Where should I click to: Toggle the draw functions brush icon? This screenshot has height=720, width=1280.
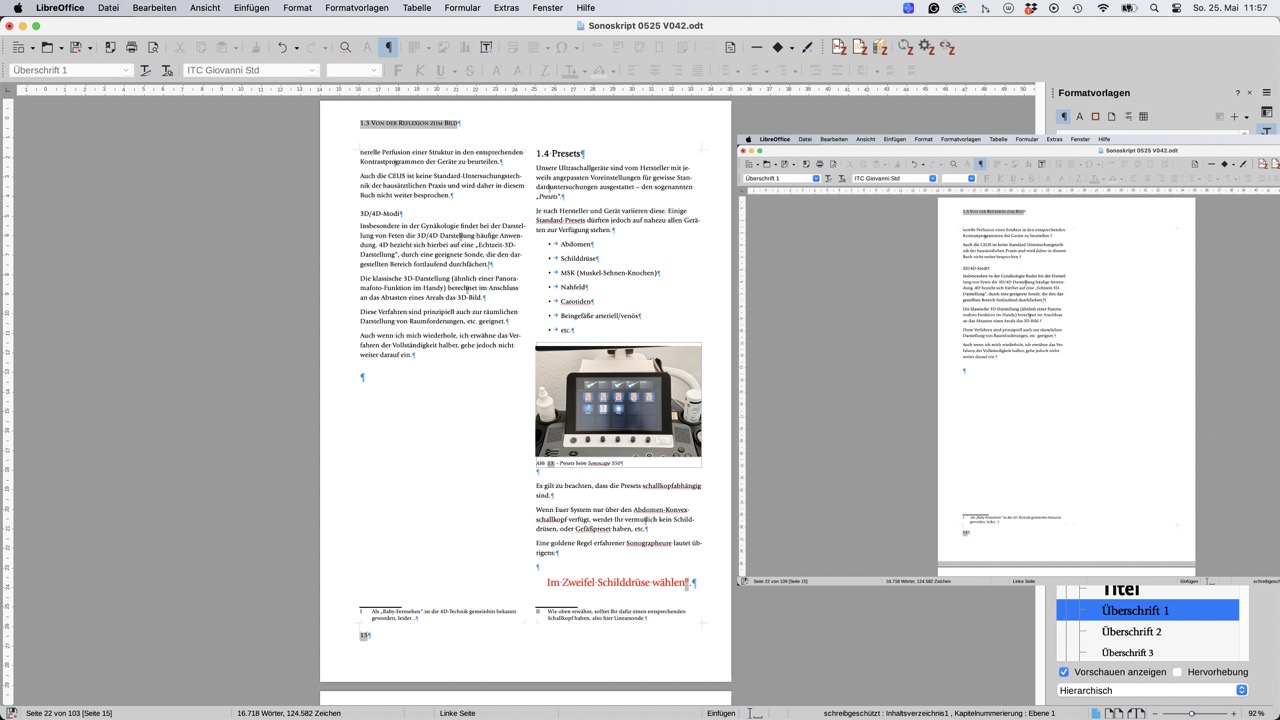[x=808, y=47]
